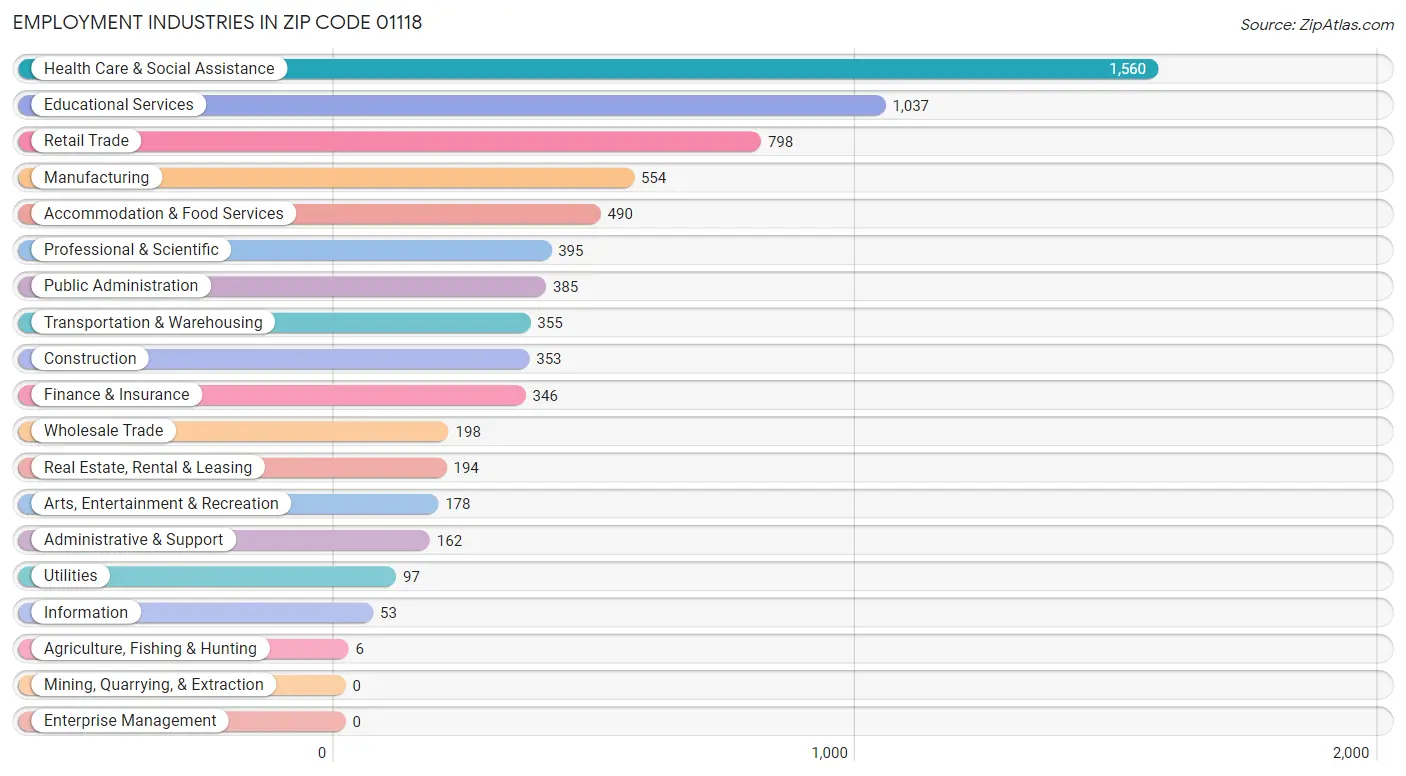Select Transportation & Warehousing label
This screenshot has height=776, width=1406.
(153, 322)
